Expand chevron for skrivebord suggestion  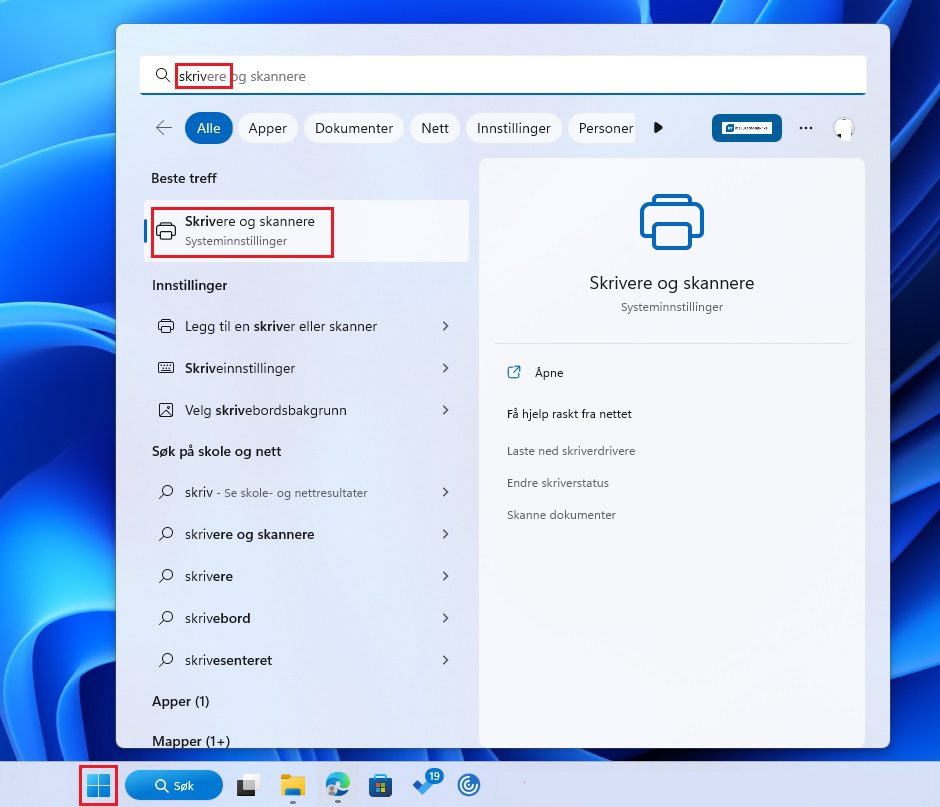click(445, 618)
